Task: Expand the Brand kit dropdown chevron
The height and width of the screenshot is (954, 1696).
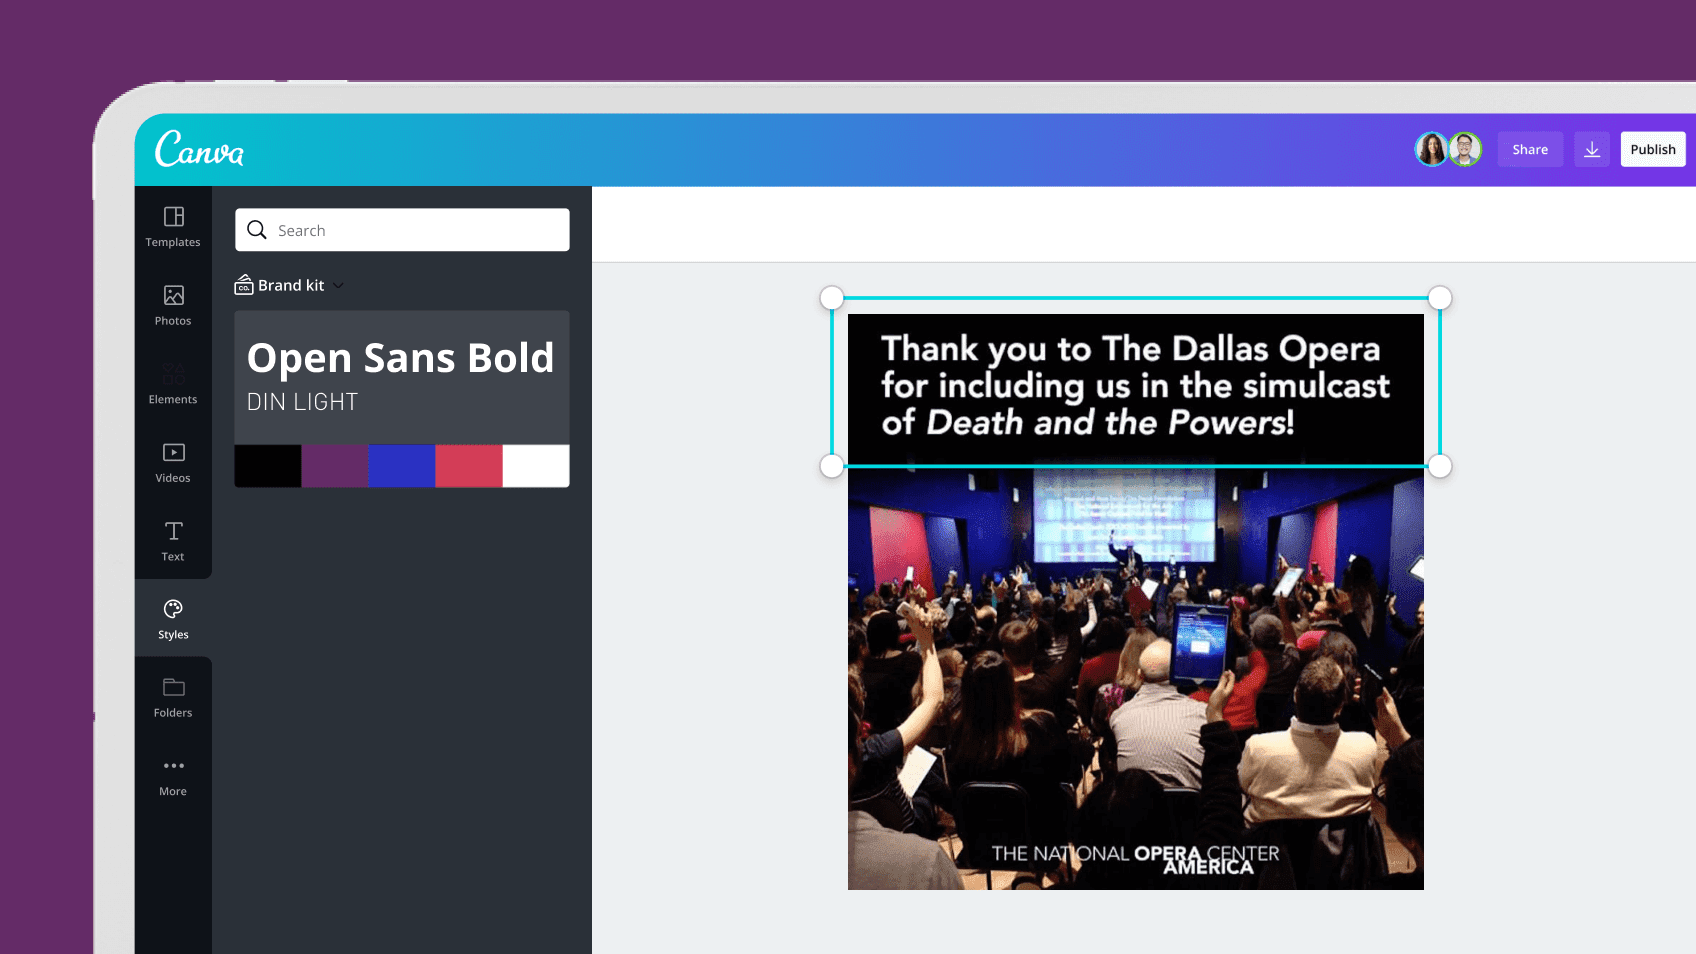Action: pos(339,286)
